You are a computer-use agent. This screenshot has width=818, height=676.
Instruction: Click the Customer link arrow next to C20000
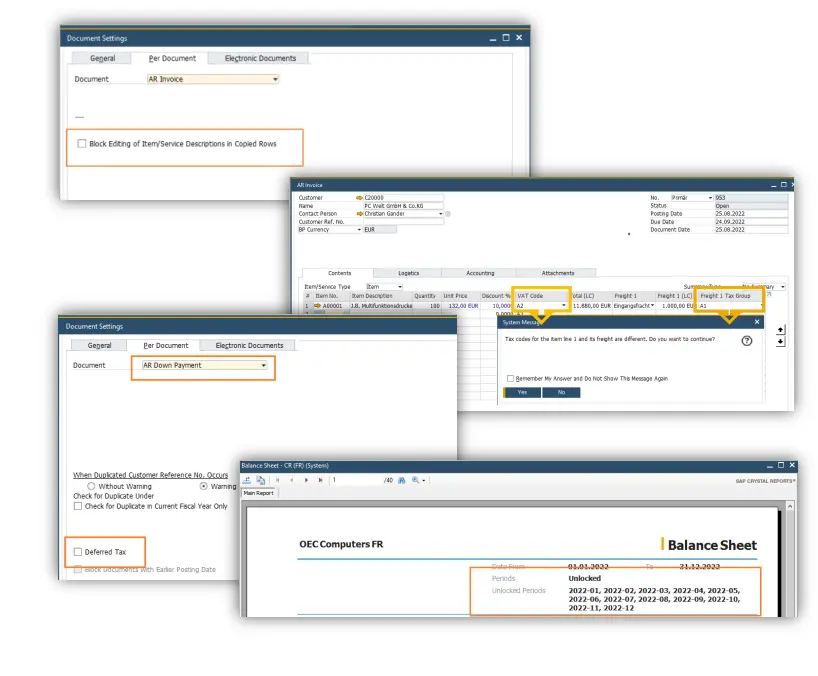coord(359,198)
